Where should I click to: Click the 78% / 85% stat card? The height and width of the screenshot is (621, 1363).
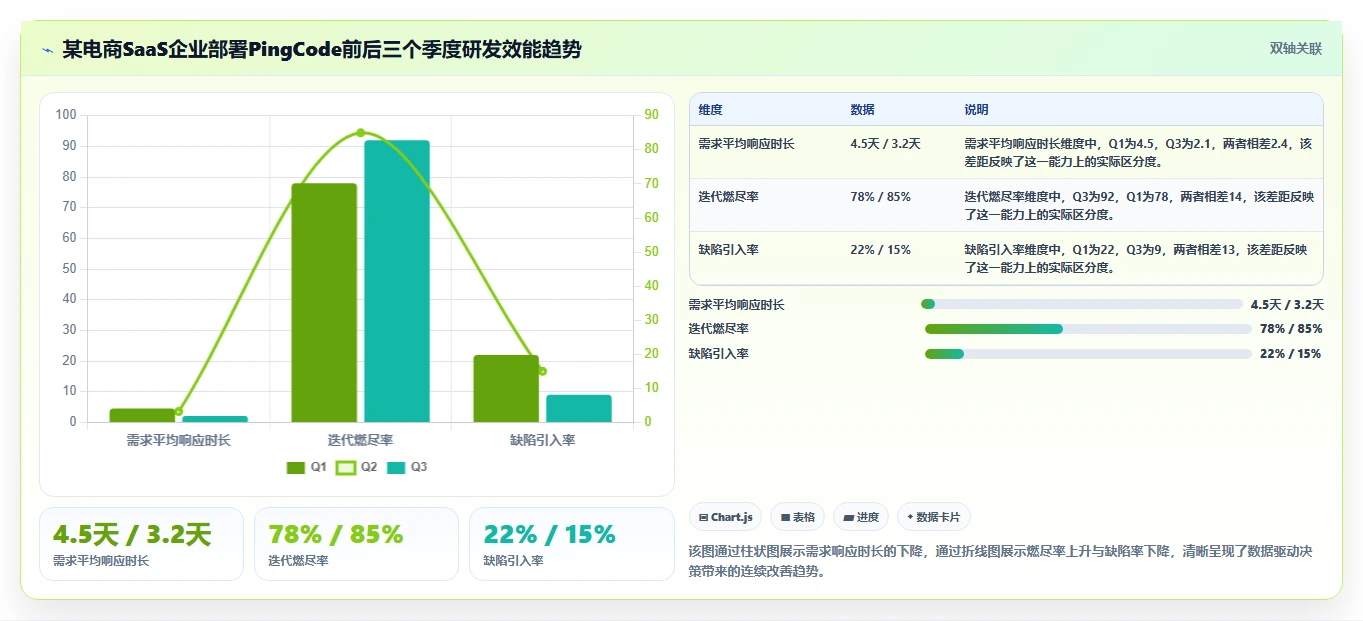click(356, 544)
